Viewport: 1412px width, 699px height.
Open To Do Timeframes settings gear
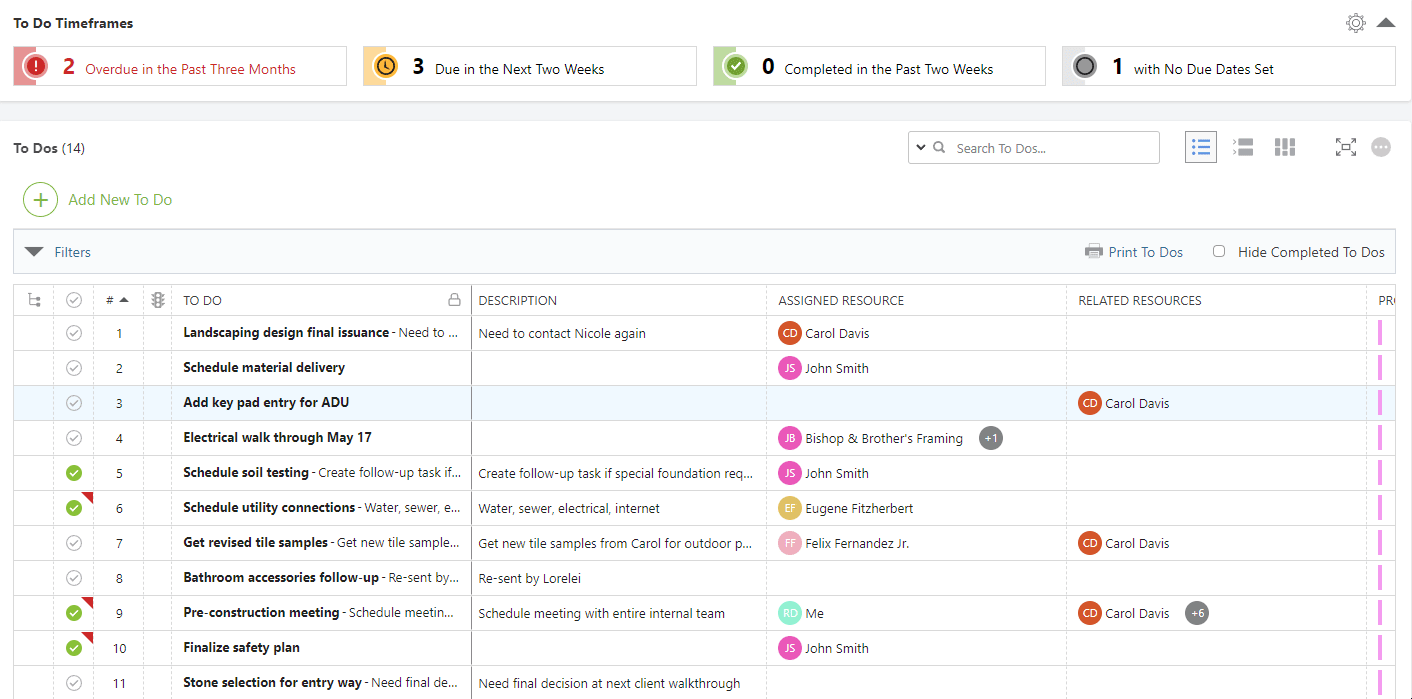pyautogui.click(x=1355, y=22)
